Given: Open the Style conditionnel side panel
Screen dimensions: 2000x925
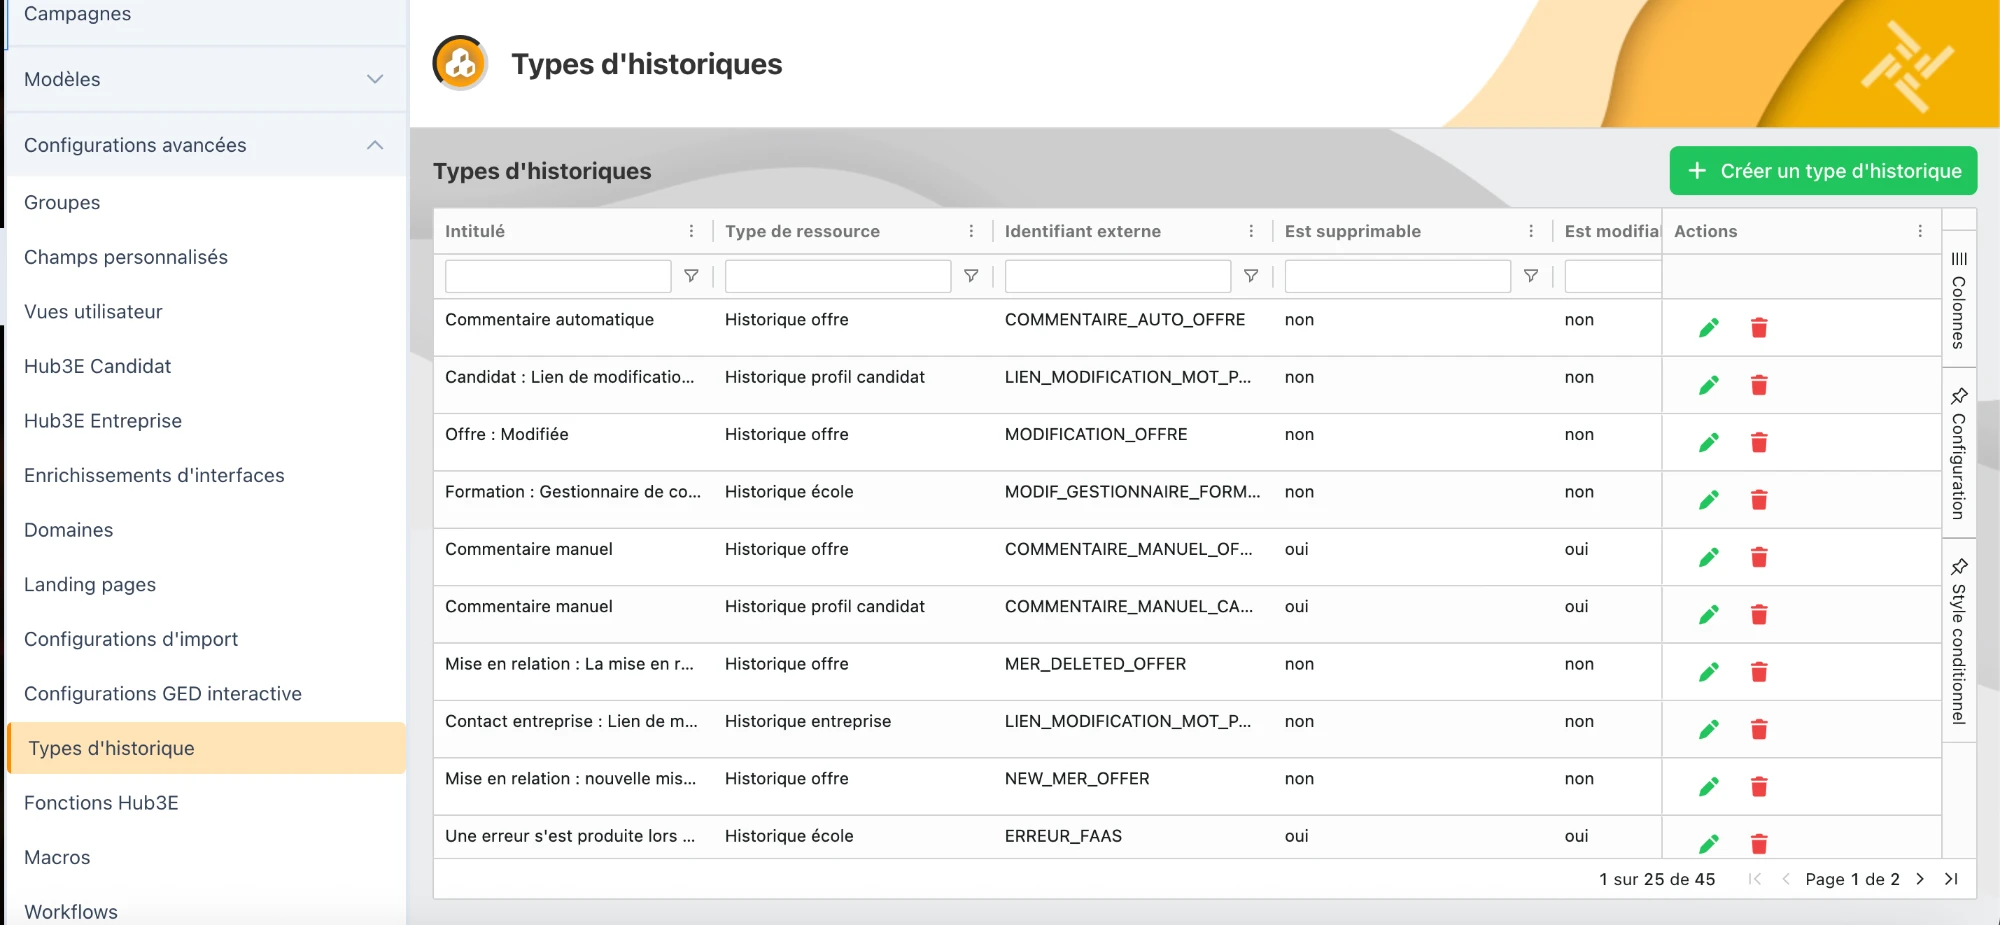Looking at the screenshot, I should click(x=1959, y=641).
